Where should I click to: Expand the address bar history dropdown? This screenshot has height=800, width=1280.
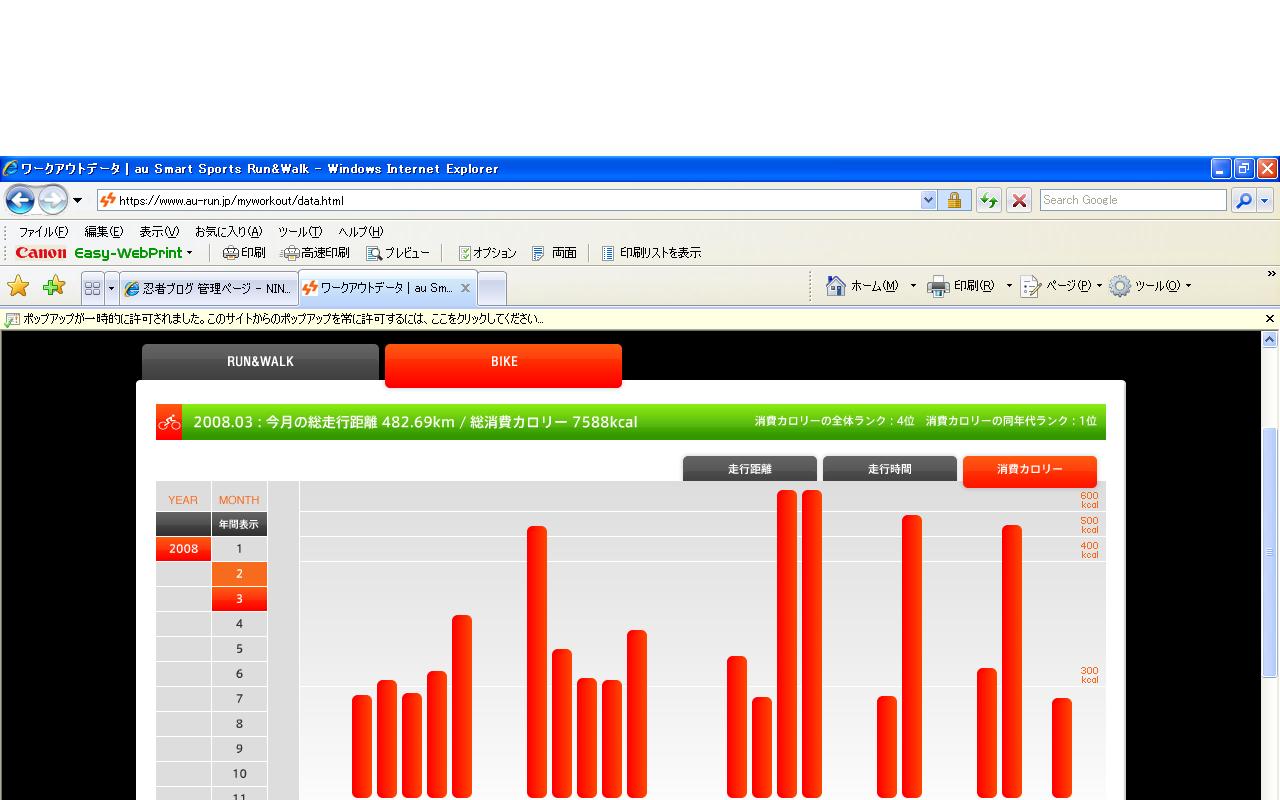929,200
